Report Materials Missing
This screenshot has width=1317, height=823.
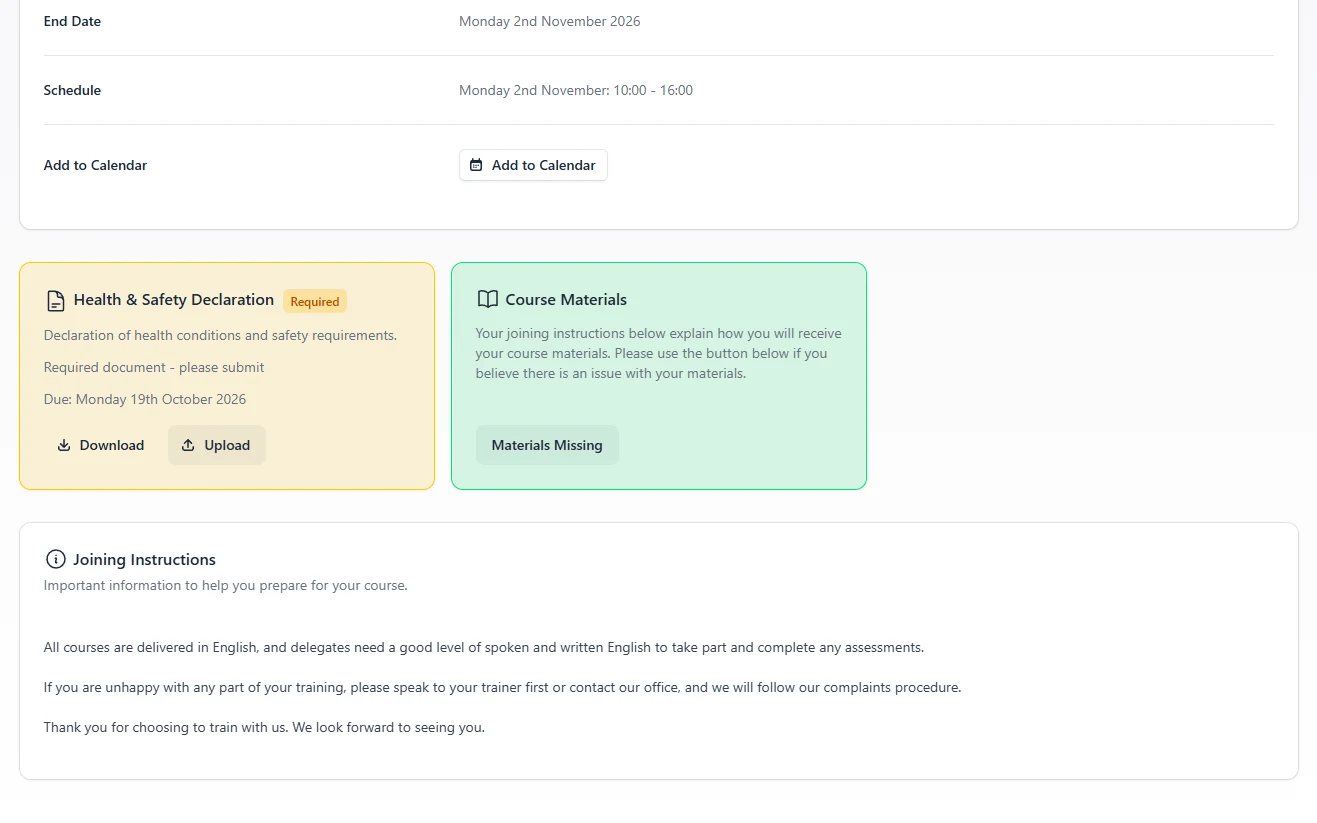[x=547, y=445]
